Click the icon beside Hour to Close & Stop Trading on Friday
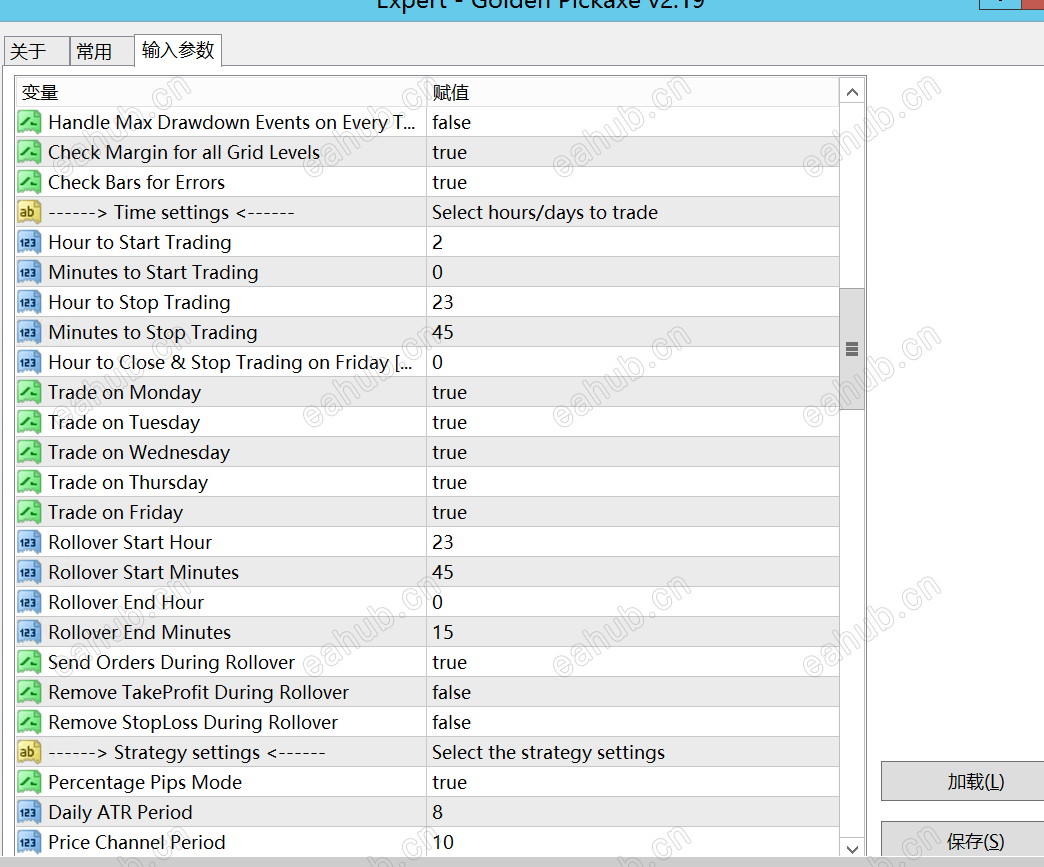Viewport: 1044px width, 867px height. point(29,362)
